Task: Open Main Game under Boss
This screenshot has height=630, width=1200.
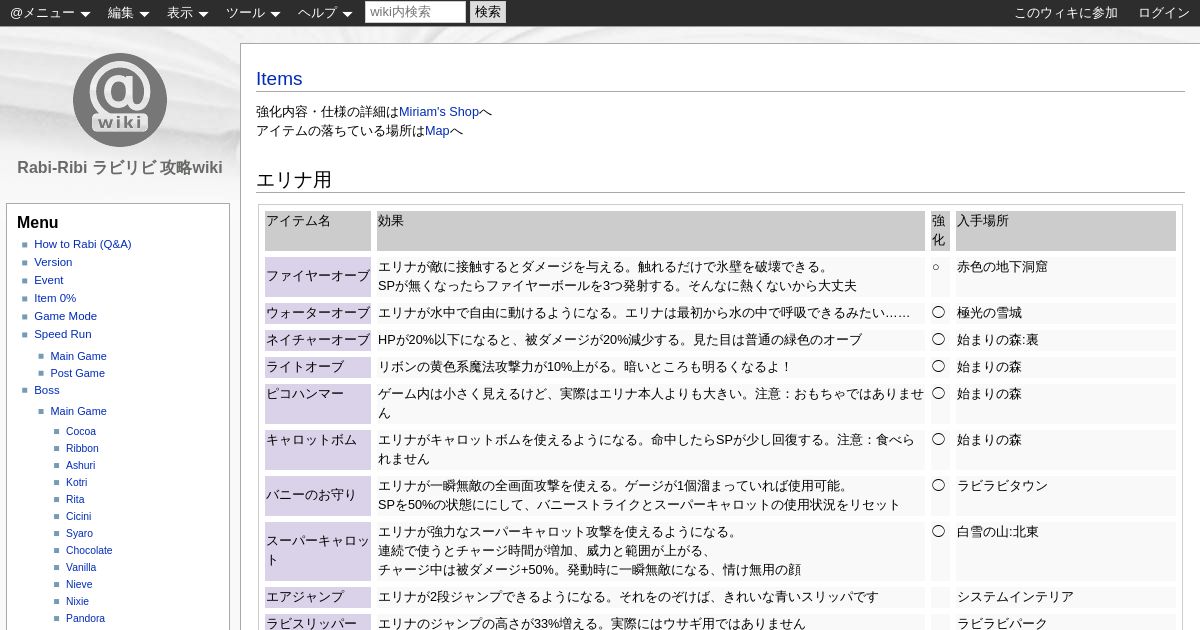Action: point(78,411)
